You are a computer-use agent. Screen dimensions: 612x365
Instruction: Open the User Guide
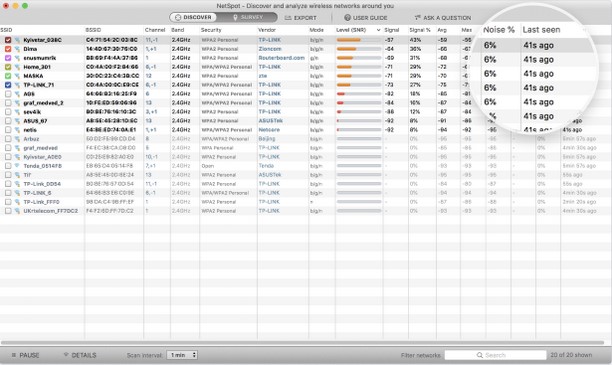coord(365,18)
